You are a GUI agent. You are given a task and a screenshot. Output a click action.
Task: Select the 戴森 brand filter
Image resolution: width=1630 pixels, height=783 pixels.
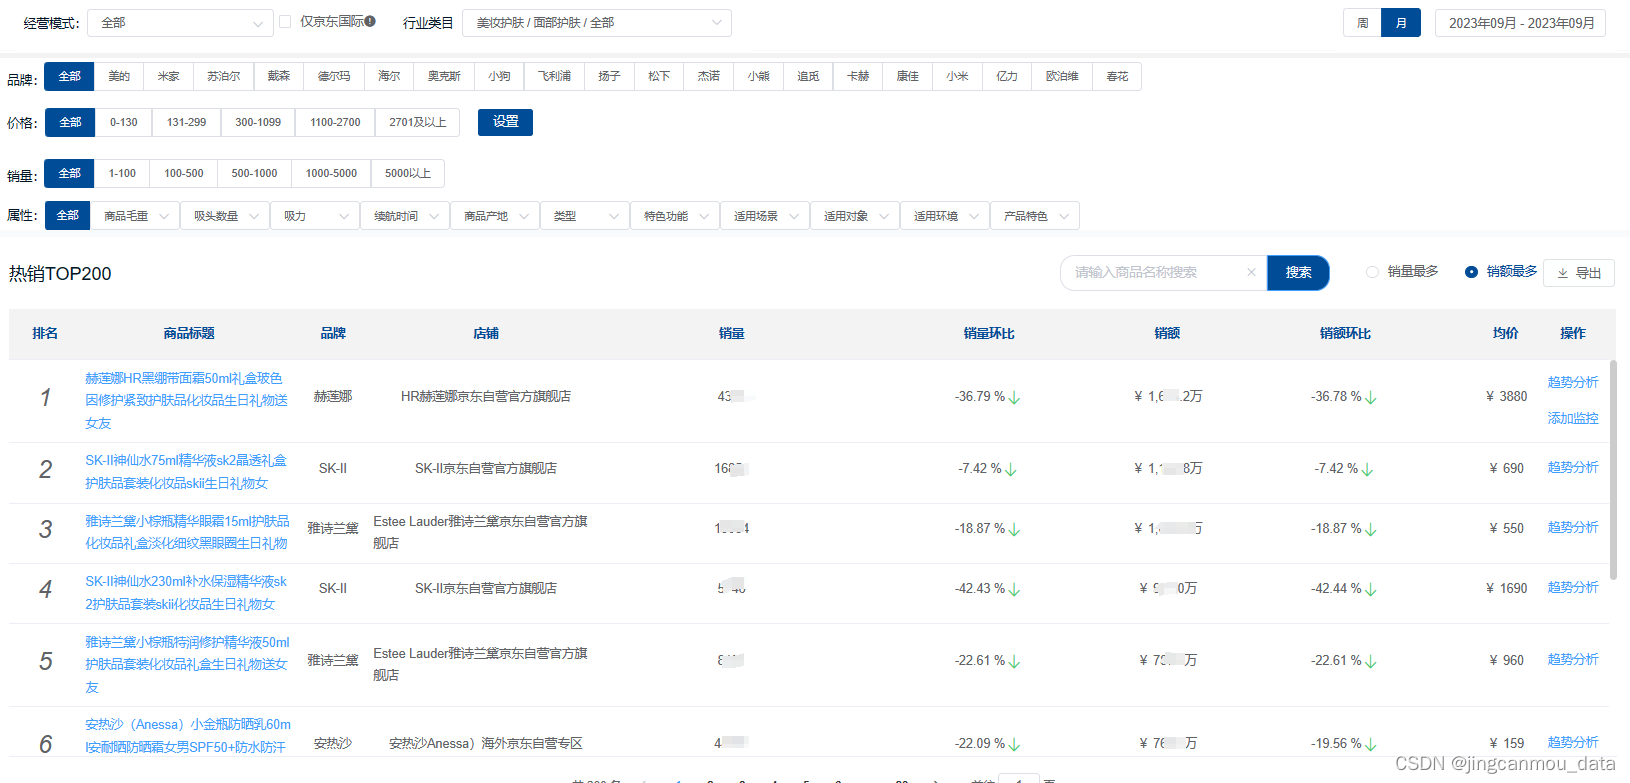tap(279, 76)
